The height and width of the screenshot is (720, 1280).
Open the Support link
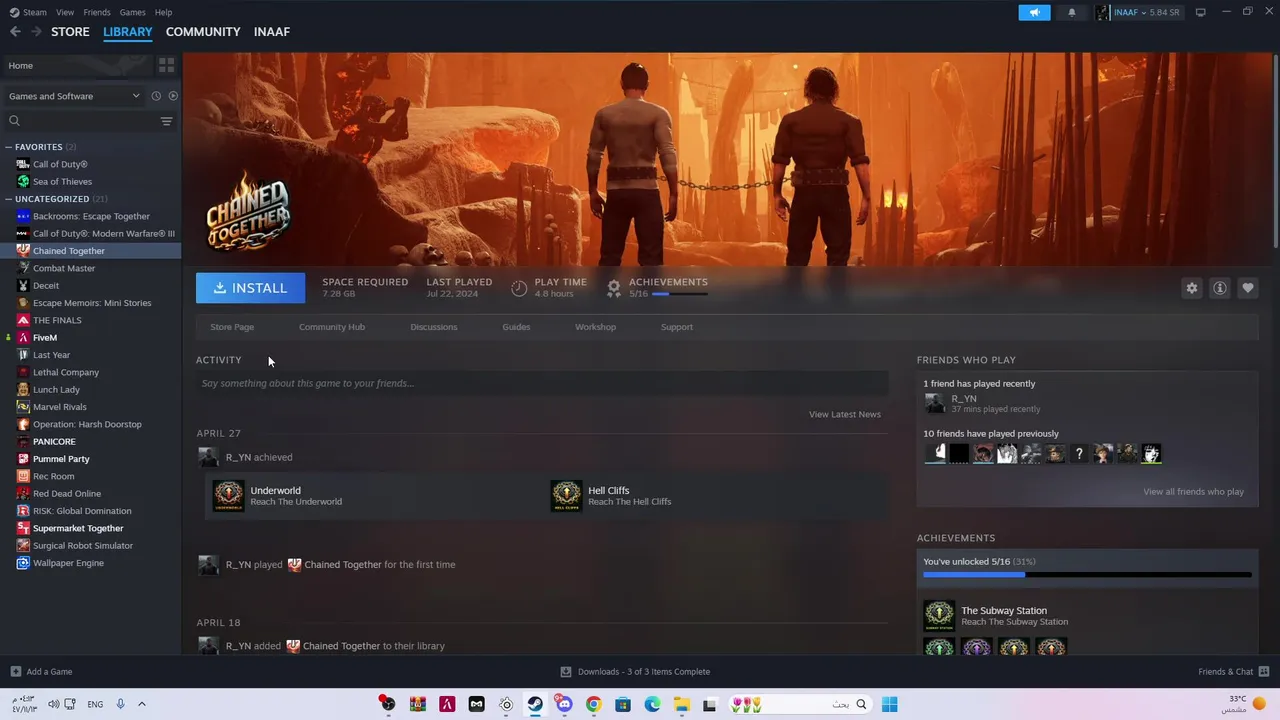tap(677, 327)
